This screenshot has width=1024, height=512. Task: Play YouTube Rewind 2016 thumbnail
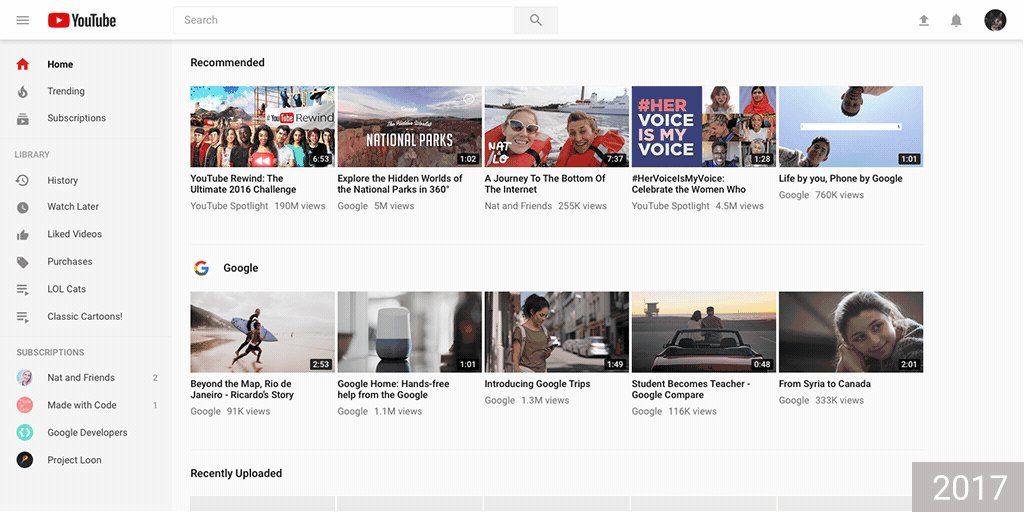(x=263, y=127)
